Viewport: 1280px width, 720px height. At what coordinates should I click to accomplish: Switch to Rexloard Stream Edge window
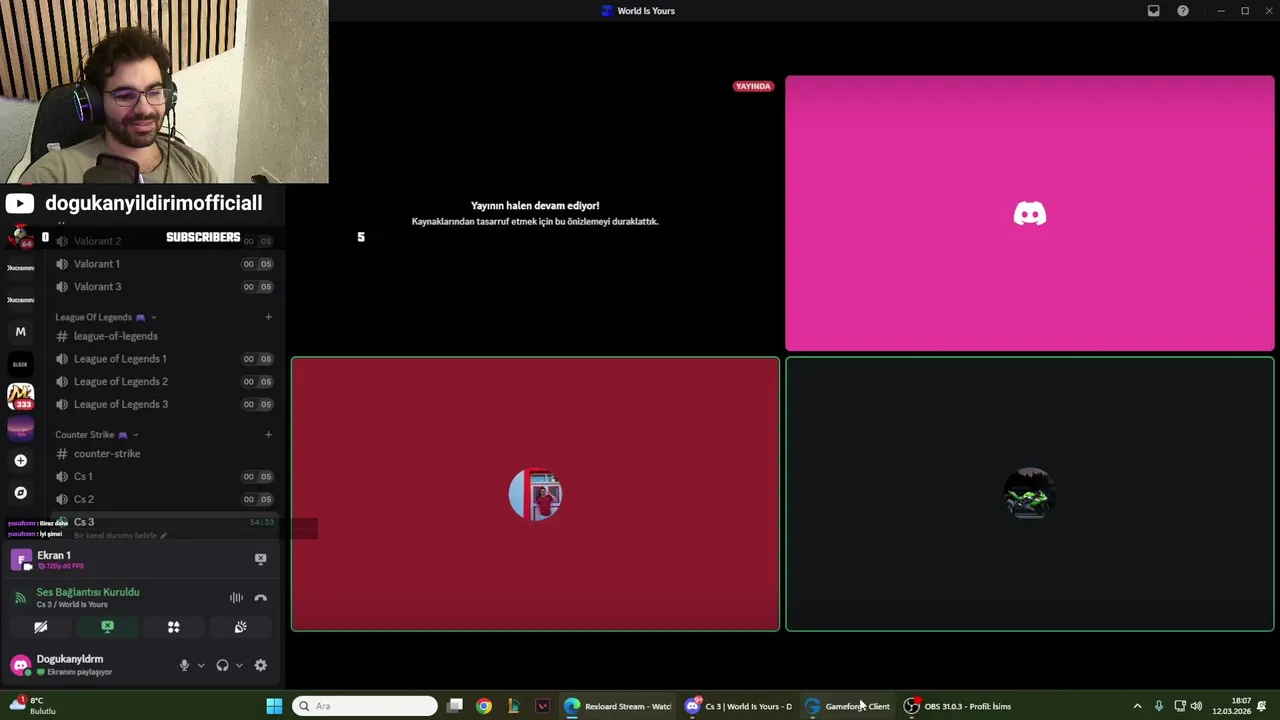tap(617, 706)
